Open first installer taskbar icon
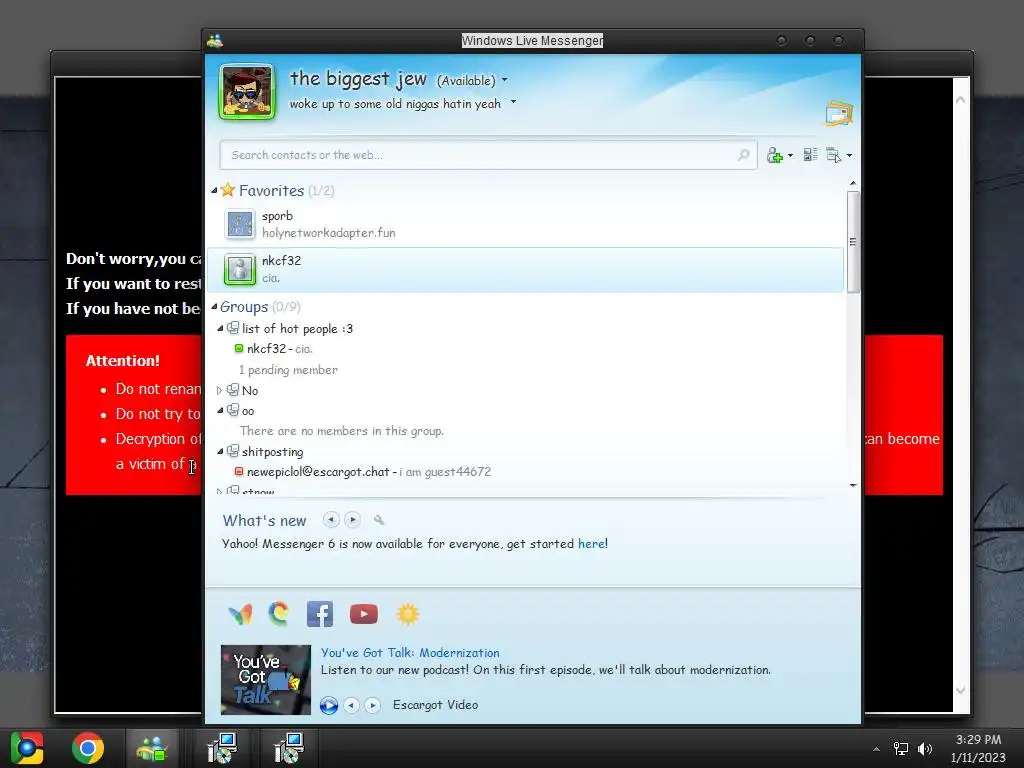 click(x=222, y=748)
